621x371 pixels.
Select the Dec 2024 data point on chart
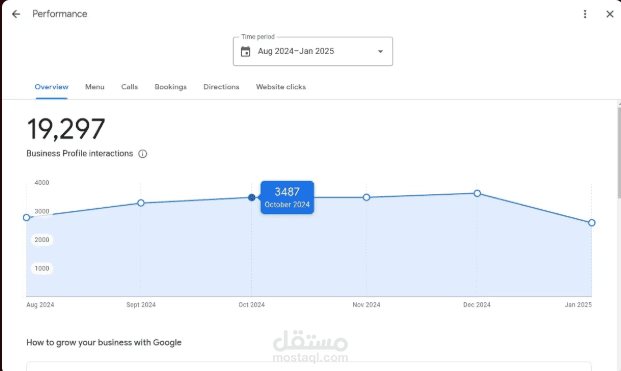pyautogui.click(x=477, y=193)
